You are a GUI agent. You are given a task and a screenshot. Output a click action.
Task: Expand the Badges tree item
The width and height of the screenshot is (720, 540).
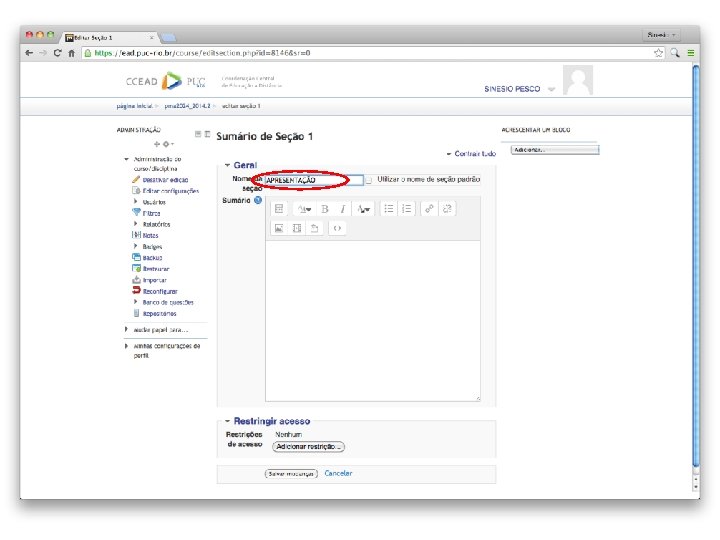click(135, 246)
